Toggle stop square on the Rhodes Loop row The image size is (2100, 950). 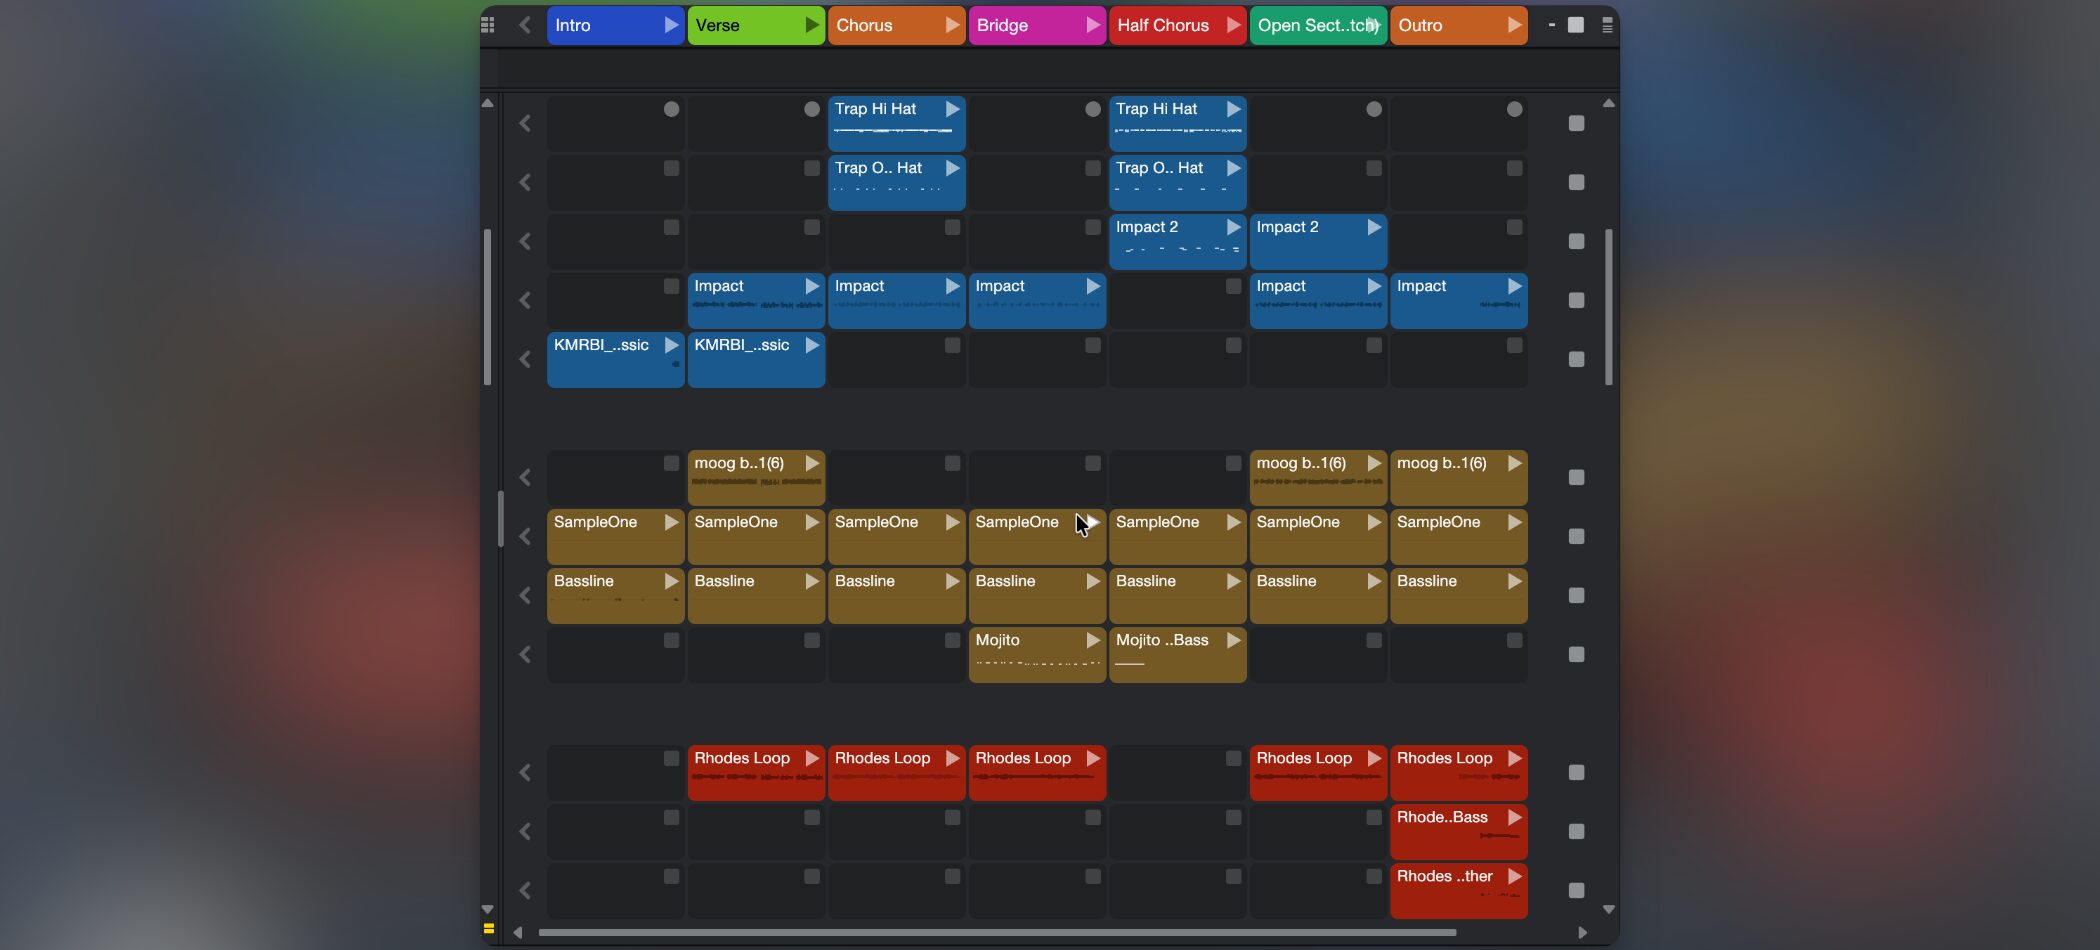point(1576,772)
